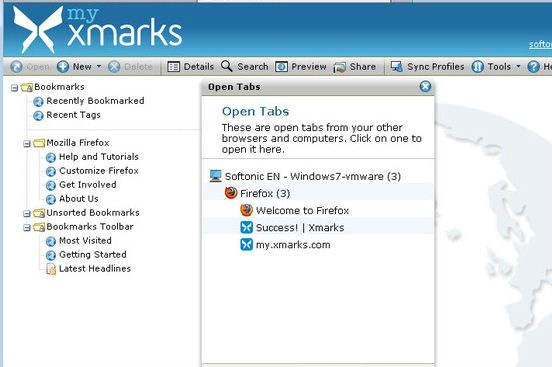Click the Sync Profiles computer icon
552x367 pixels.
click(x=397, y=67)
